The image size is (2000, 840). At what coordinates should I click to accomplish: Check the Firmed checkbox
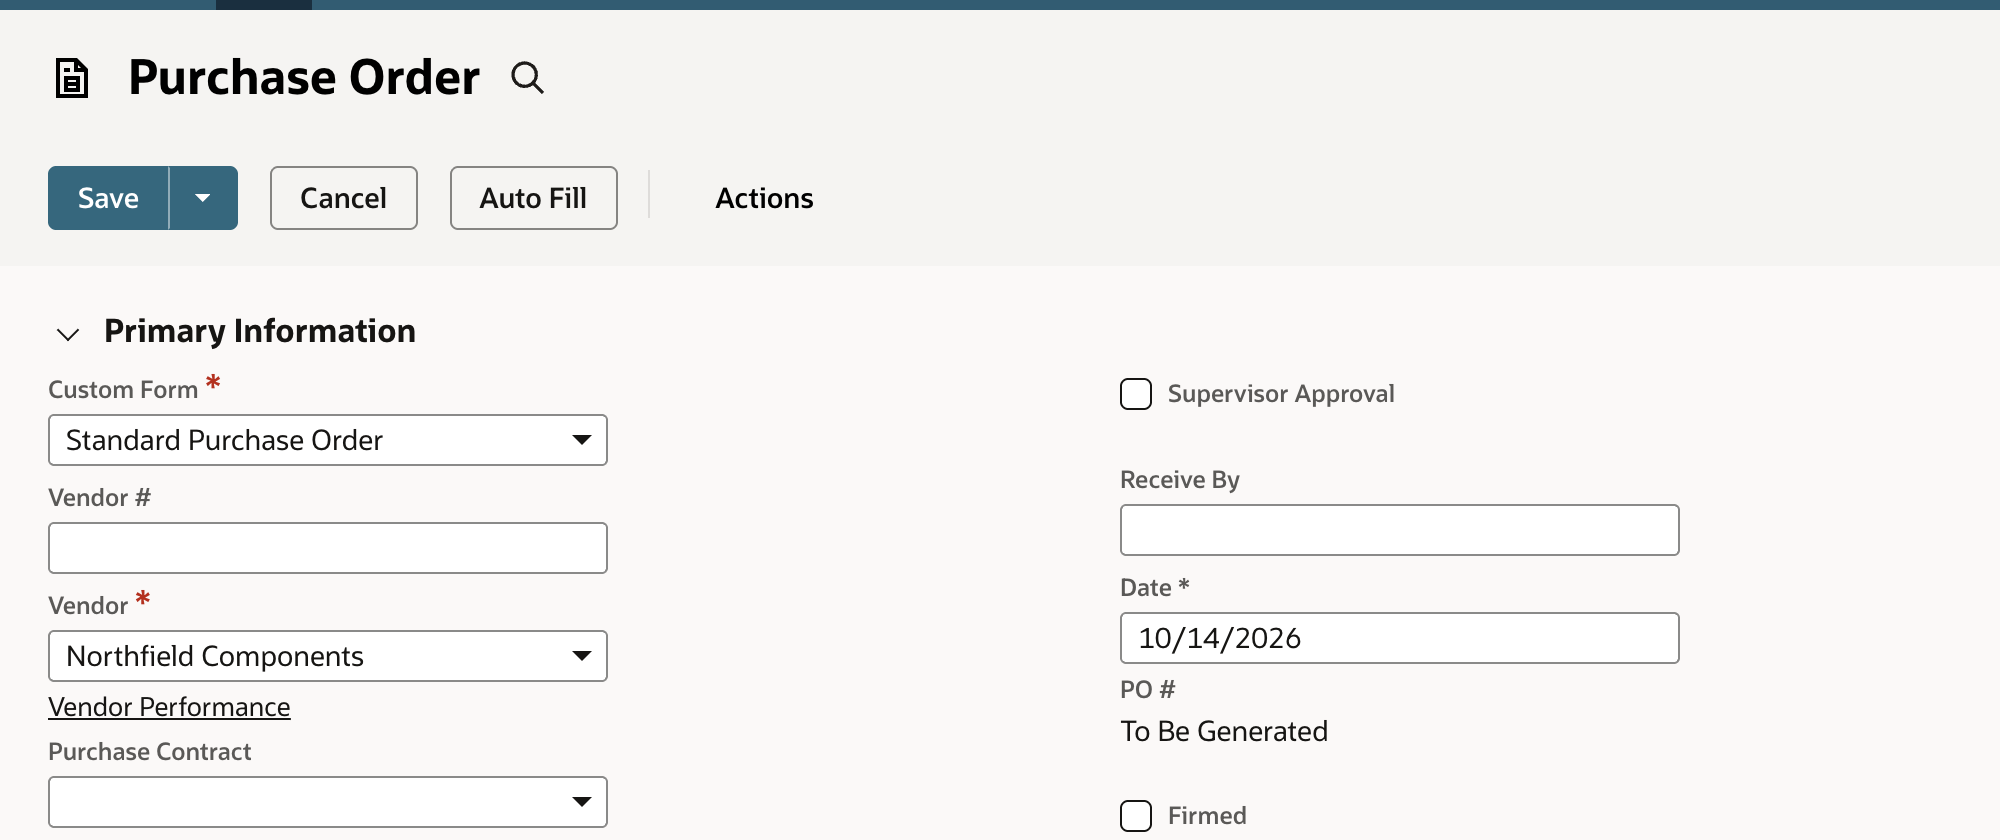click(1136, 816)
